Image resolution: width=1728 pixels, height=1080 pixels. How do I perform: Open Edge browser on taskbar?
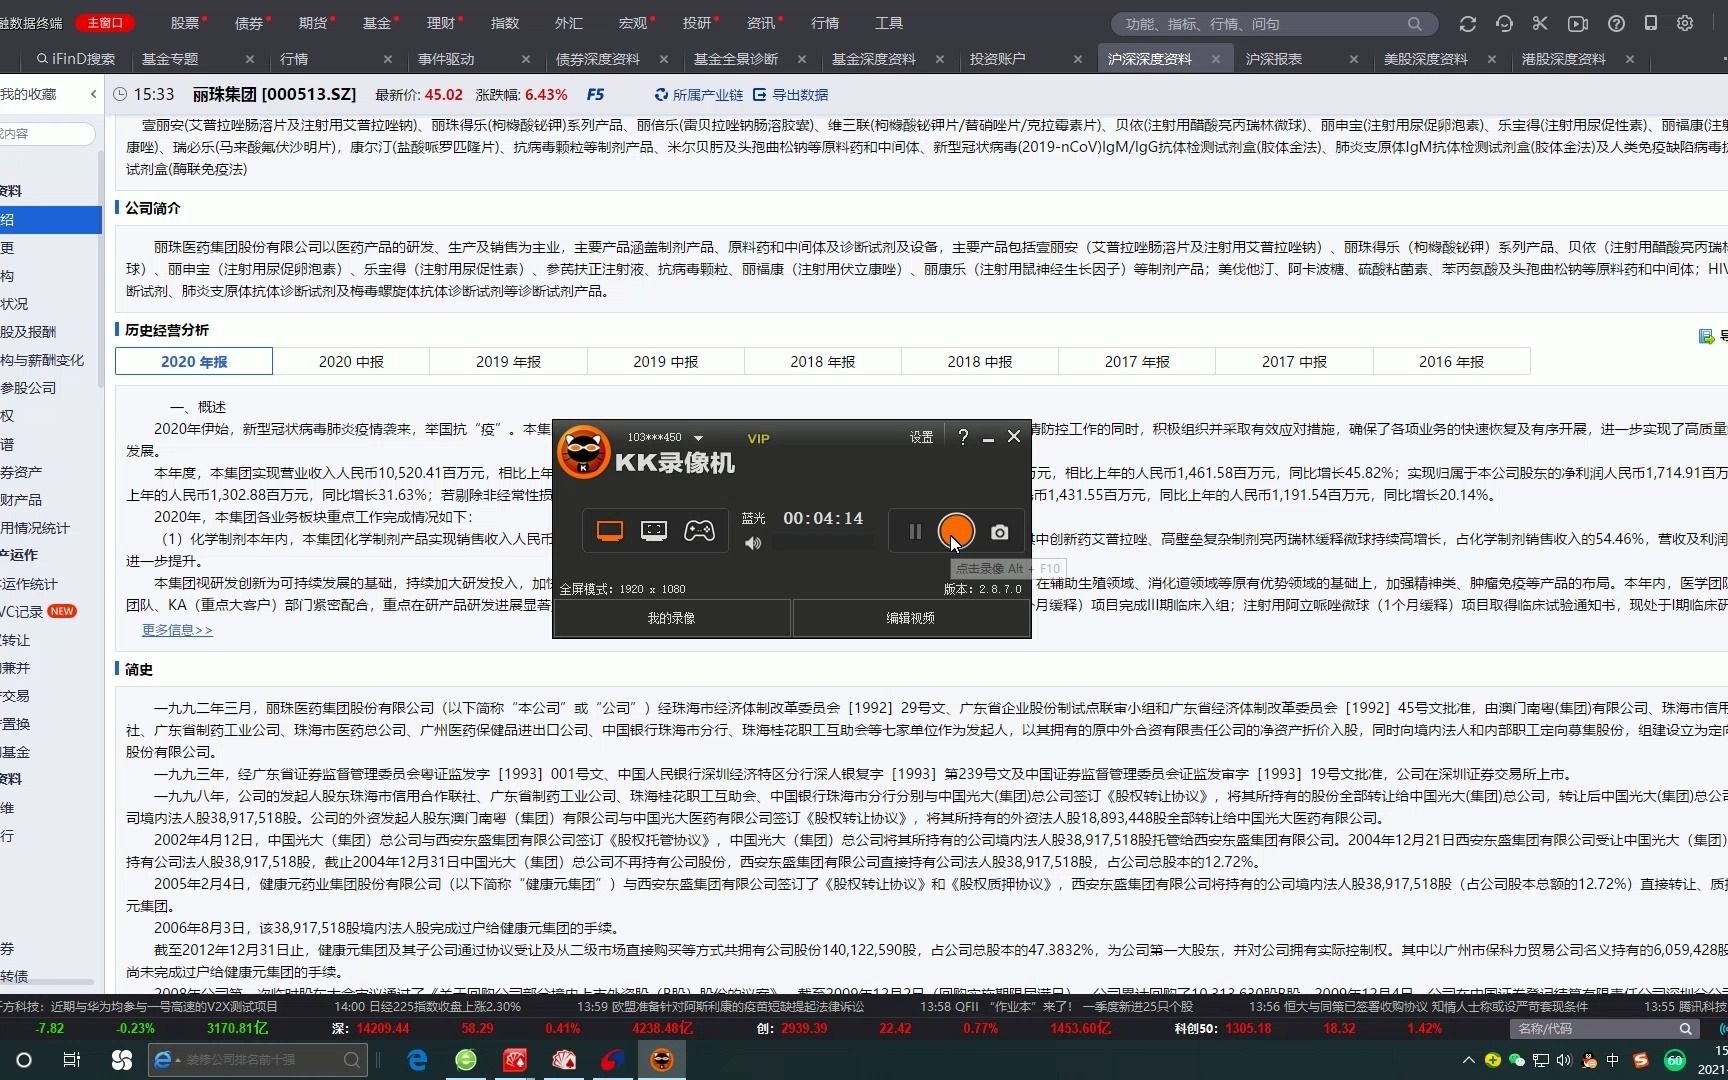tap(417, 1060)
